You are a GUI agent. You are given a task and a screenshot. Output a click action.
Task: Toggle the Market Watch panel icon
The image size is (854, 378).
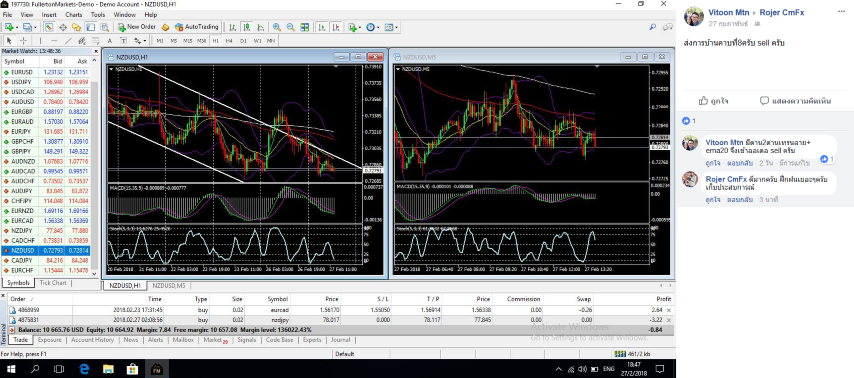pos(48,27)
